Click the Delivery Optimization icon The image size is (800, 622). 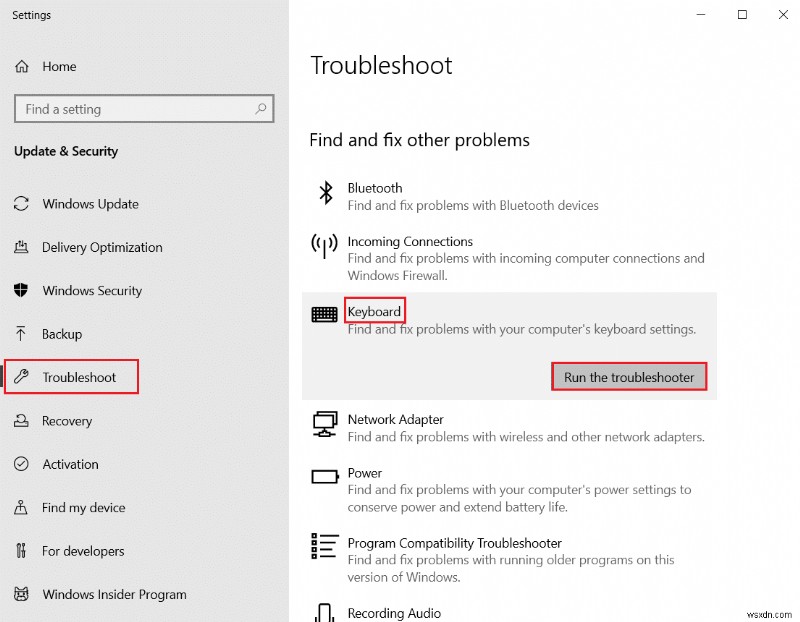[x=21, y=247]
